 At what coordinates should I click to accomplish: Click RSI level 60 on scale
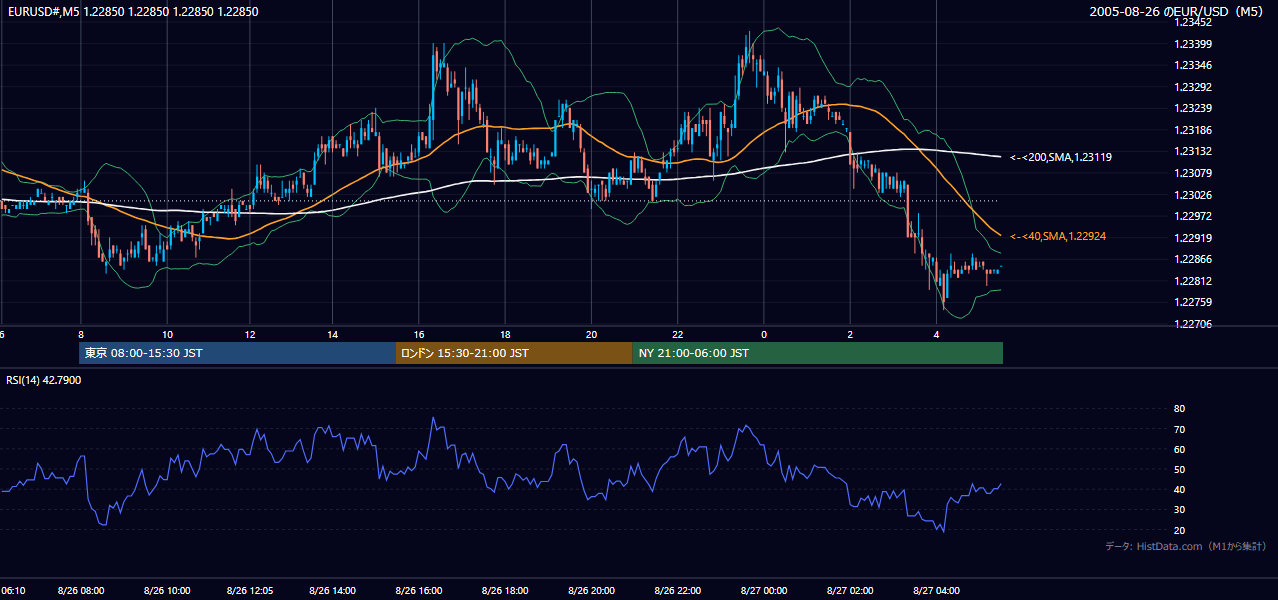[1179, 449]
